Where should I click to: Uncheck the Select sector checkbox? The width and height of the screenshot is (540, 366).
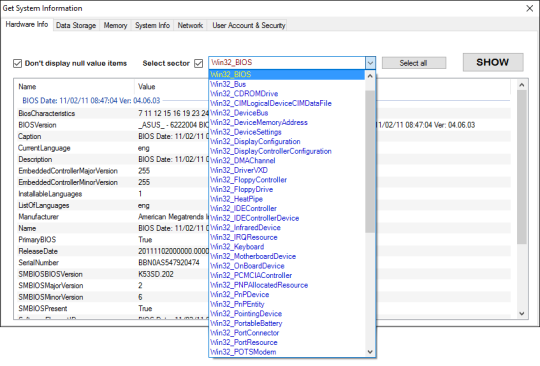coord(198,63)
